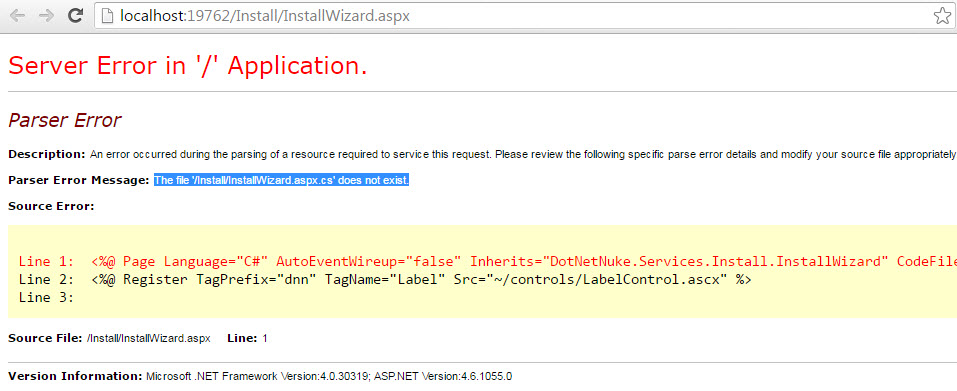
Task: Click the browser forward arrow
Action: point(46,16)
